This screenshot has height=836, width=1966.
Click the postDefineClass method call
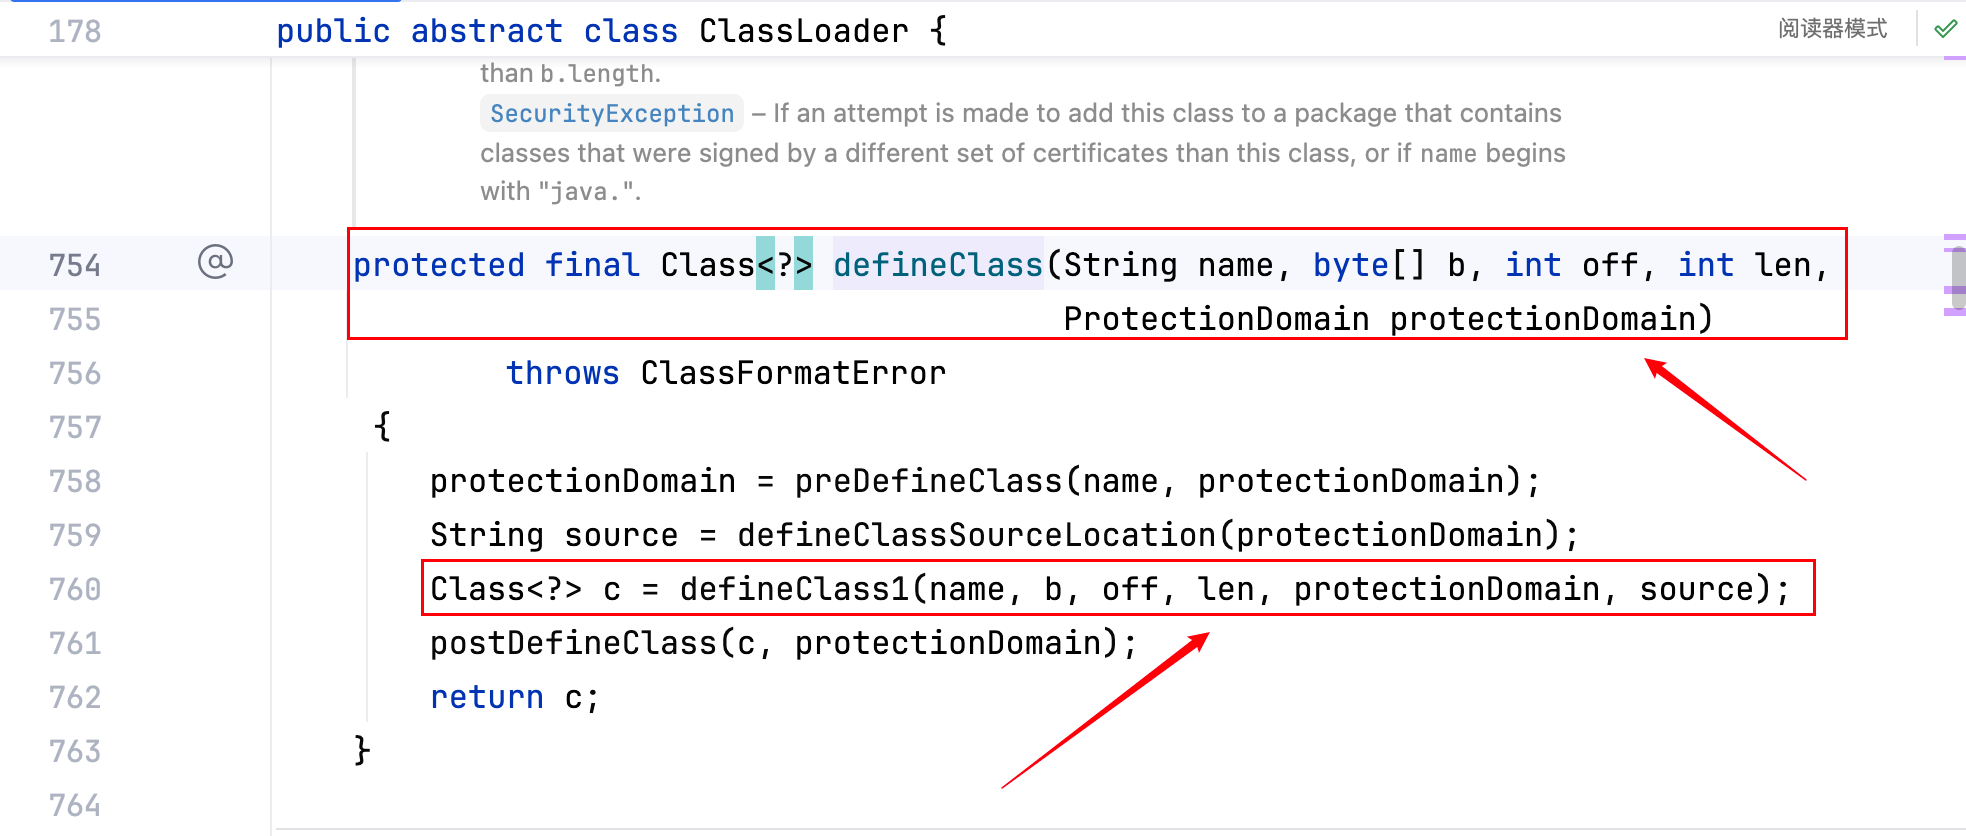tap(573, 643)
